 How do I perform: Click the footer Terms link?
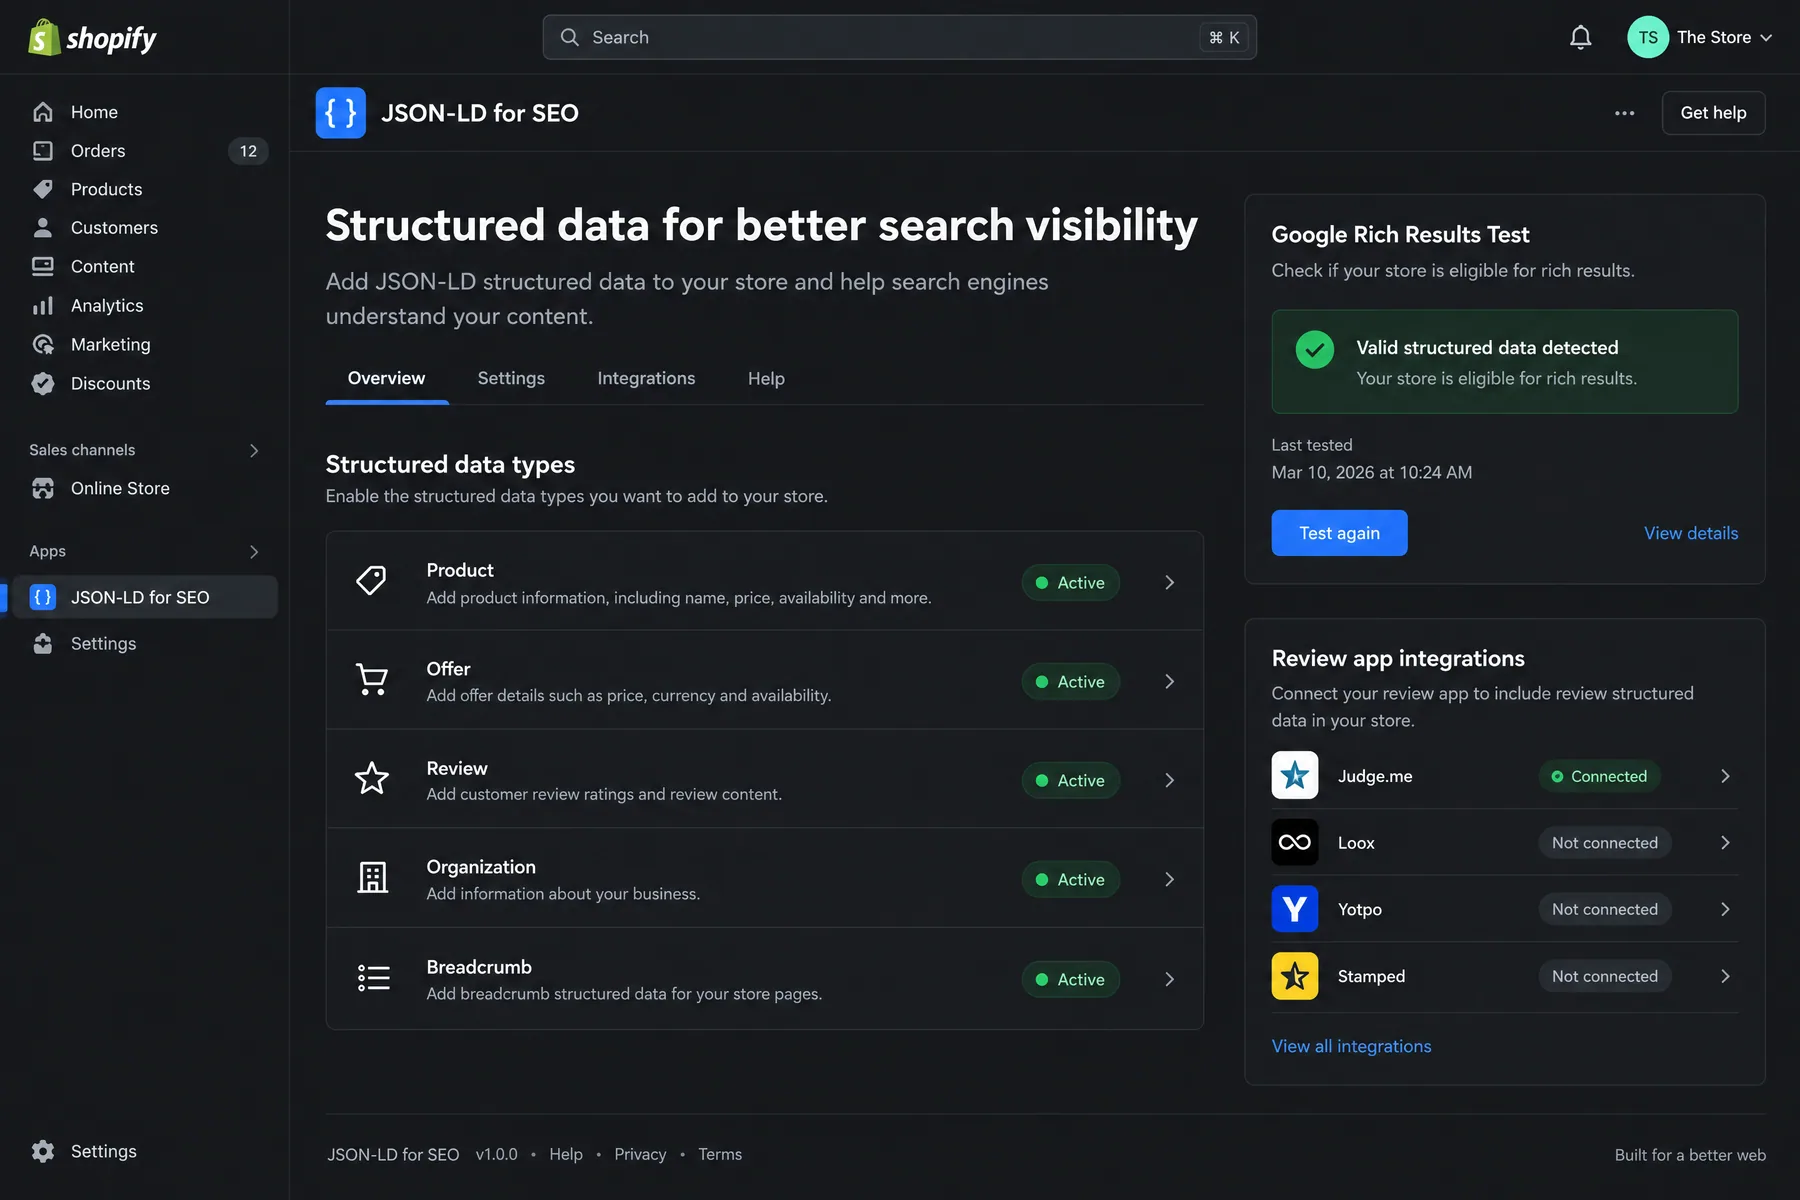(x=720, y=1154)
